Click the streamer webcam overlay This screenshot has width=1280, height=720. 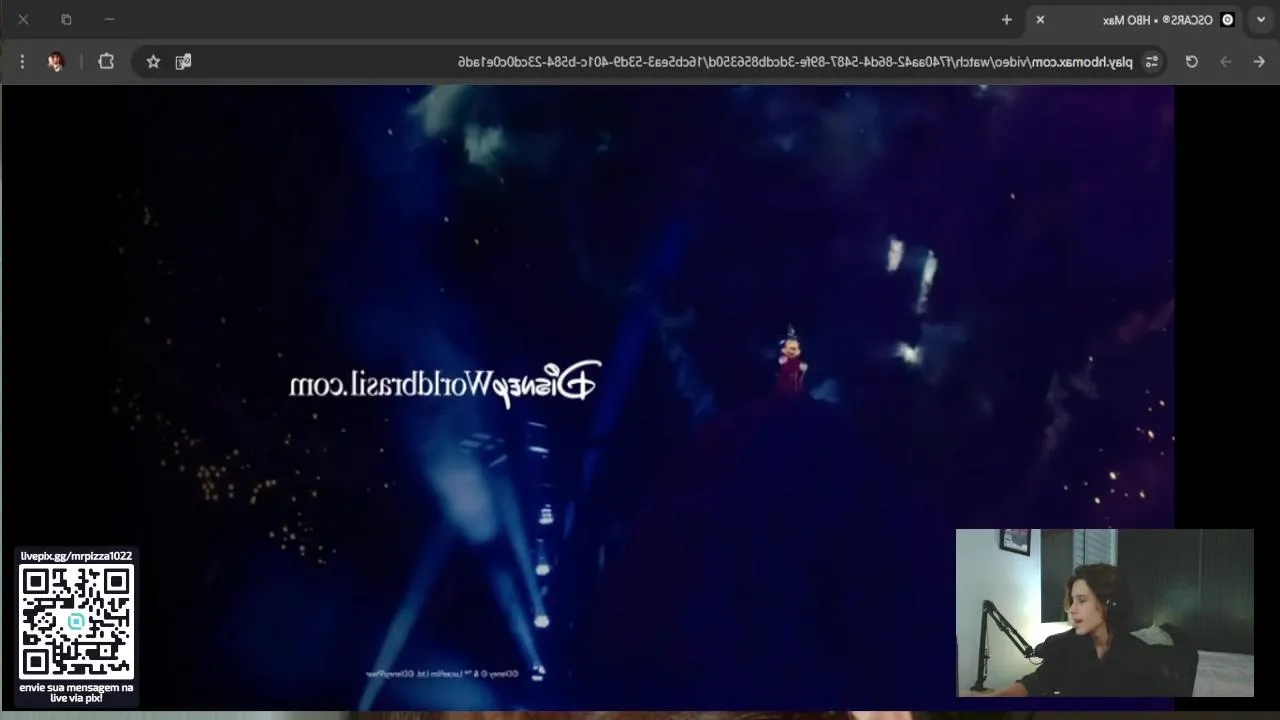tap(1104, 613)
